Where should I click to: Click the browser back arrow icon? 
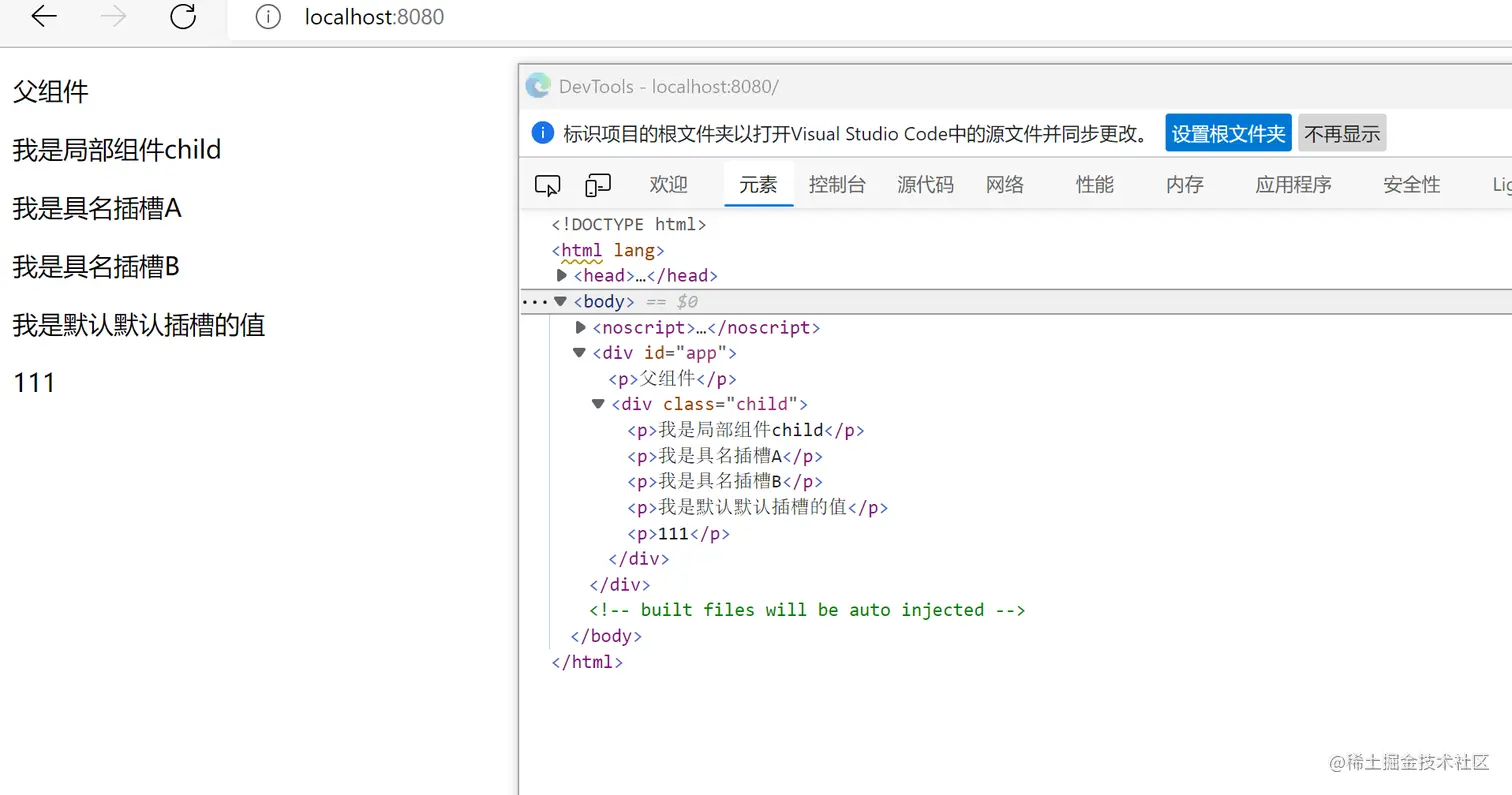tap(43, 17)
